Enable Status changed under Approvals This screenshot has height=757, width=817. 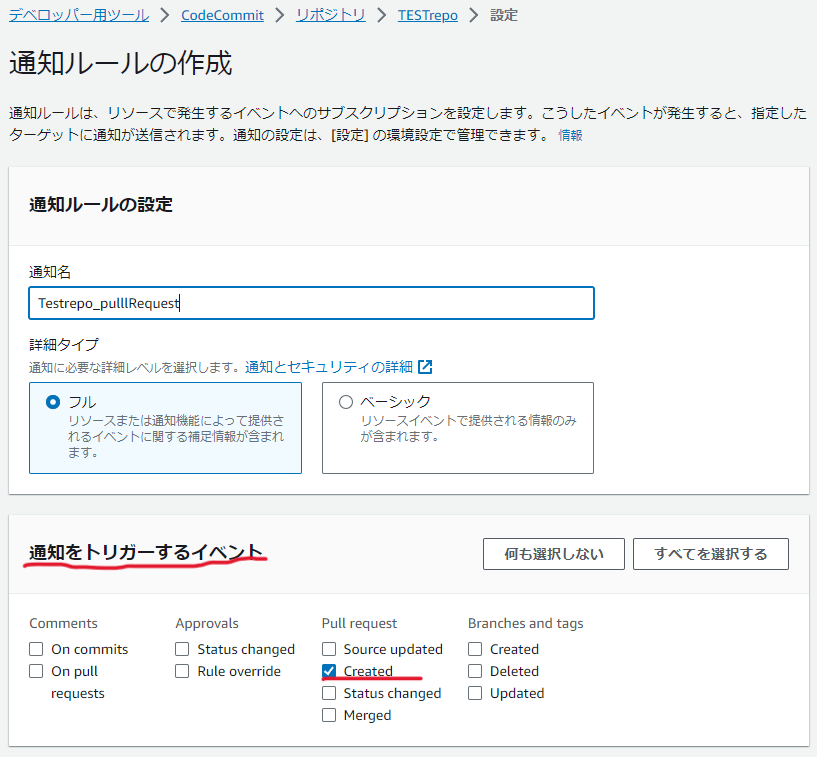[182, 649]
